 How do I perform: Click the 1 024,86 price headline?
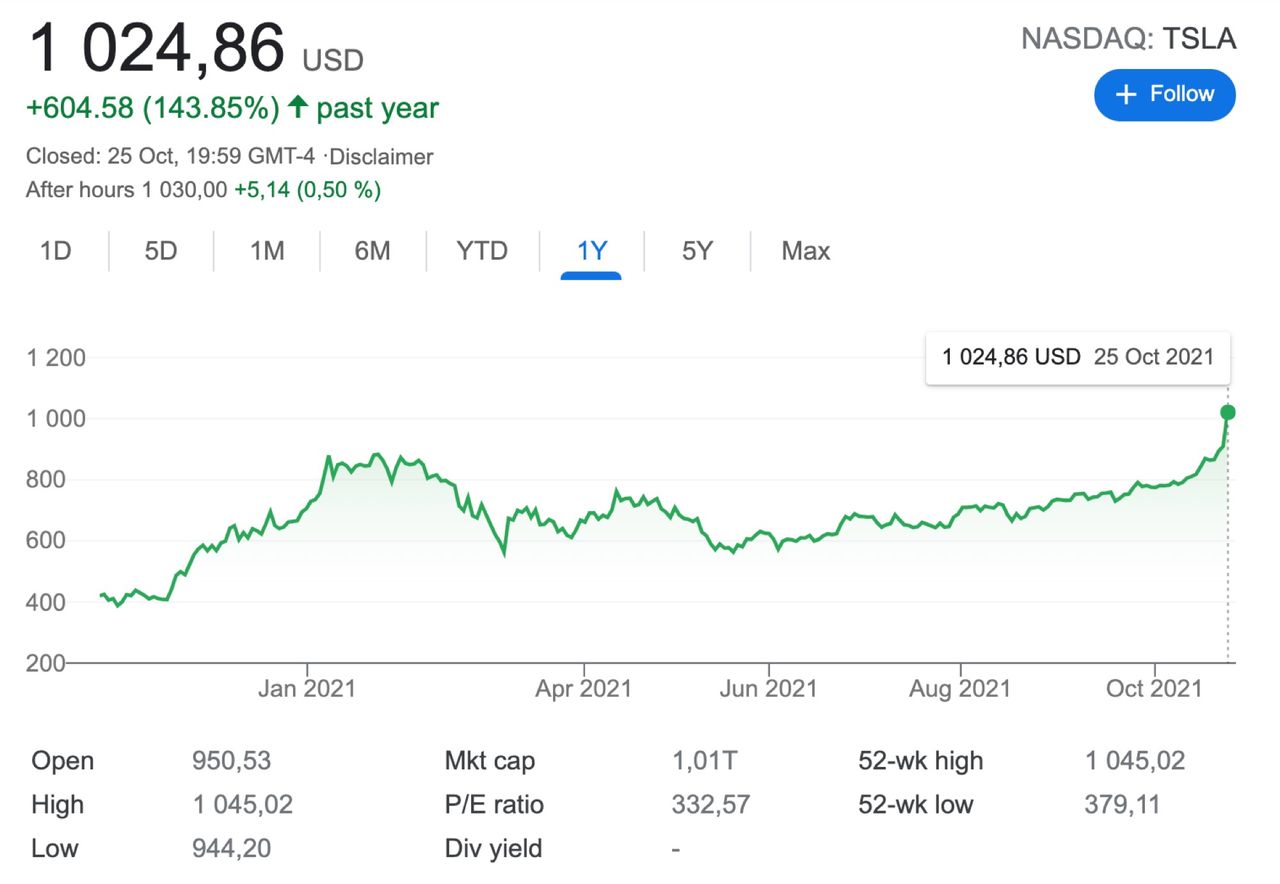click(157, 50)
